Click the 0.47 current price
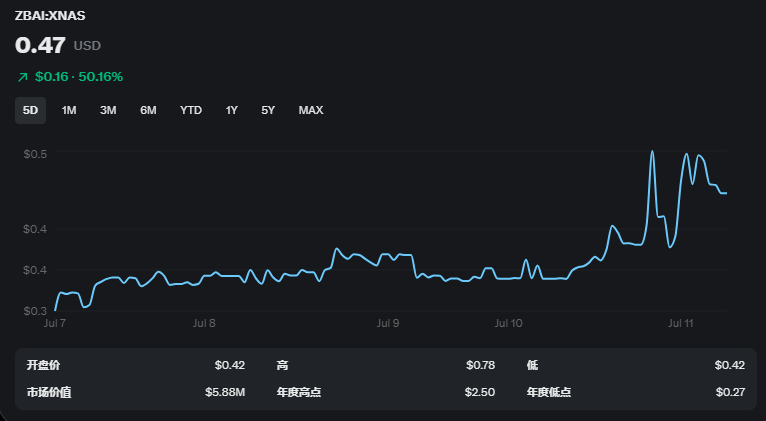The height and width of the screenshot is (421, 766). coord(40,45)
